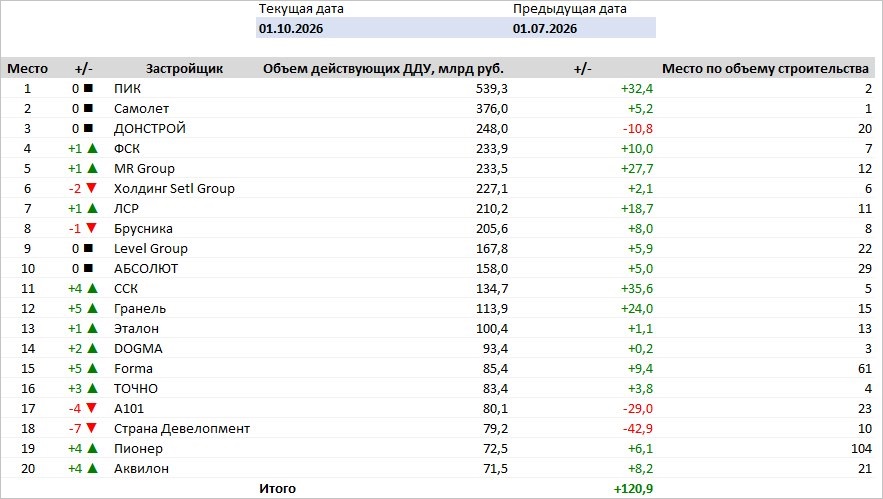This screenshot has width=883, height=499.
Task: Click the red down arrow in Страна Девелопмент row
Action: click(91, 428)
